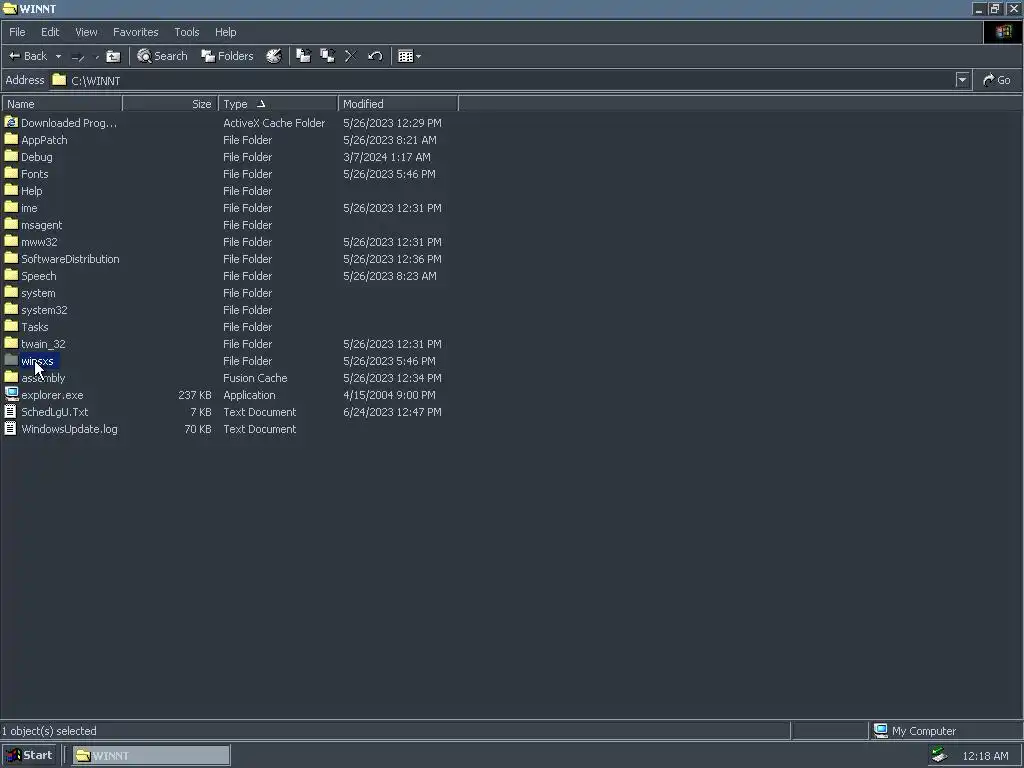Screen dimensions: 1024x768
Task: Select the Tasks folder icon
Action: (x=11, y=326)
